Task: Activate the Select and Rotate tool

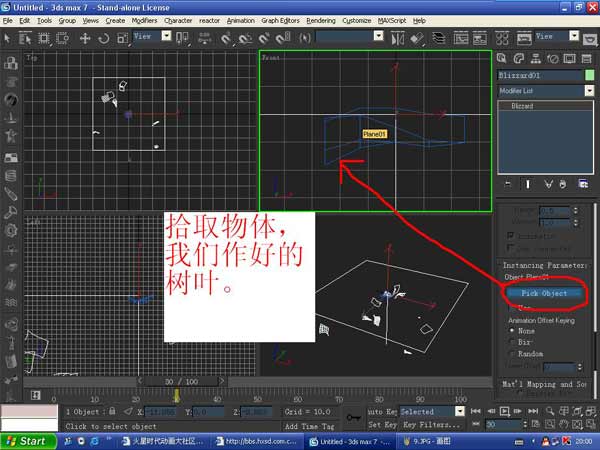Action: tap(104, 38)
